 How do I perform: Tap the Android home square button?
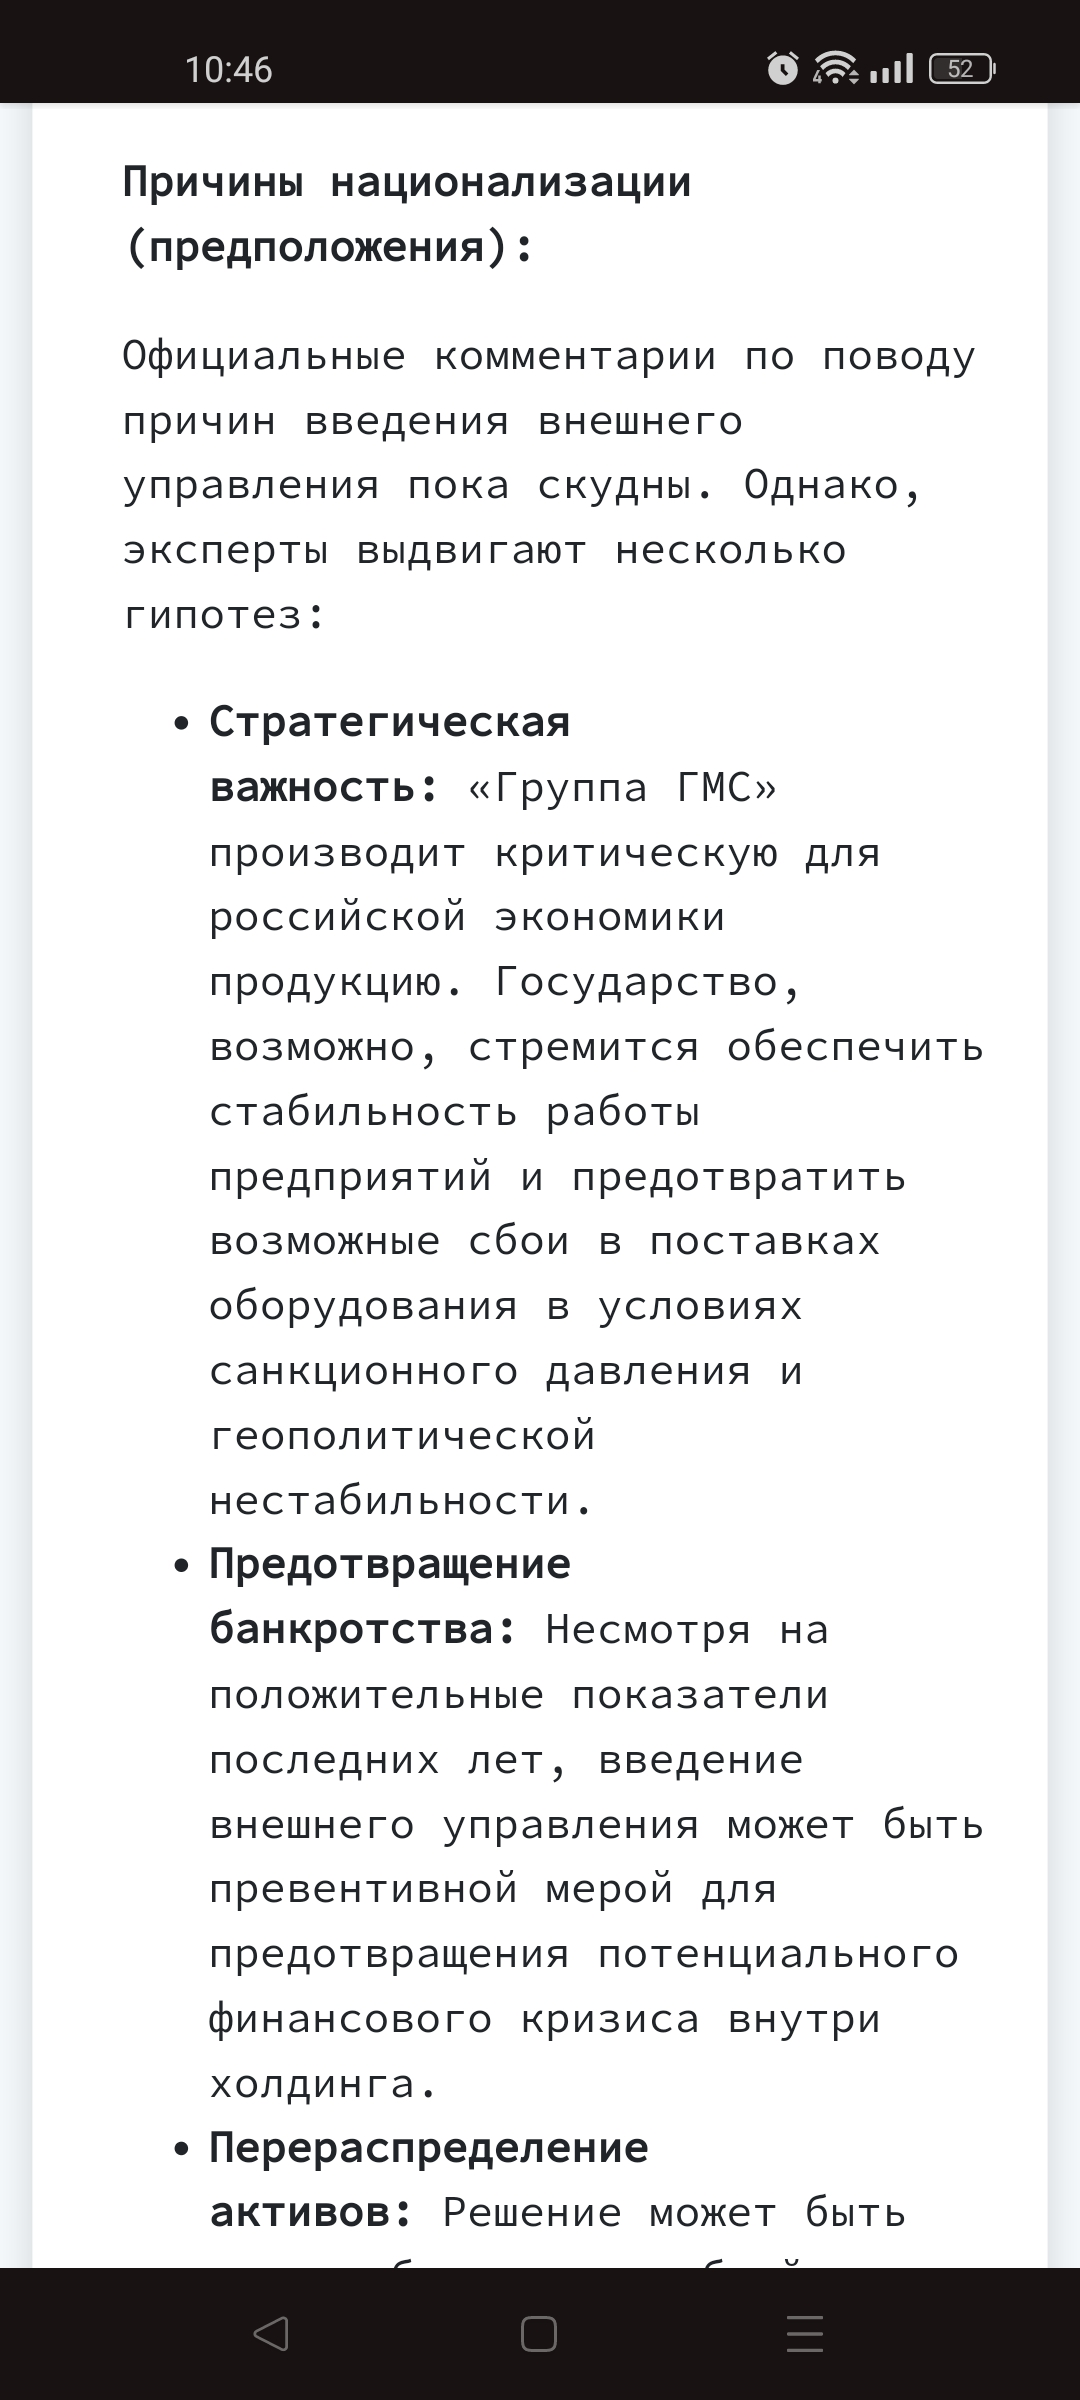(539, 2335)
